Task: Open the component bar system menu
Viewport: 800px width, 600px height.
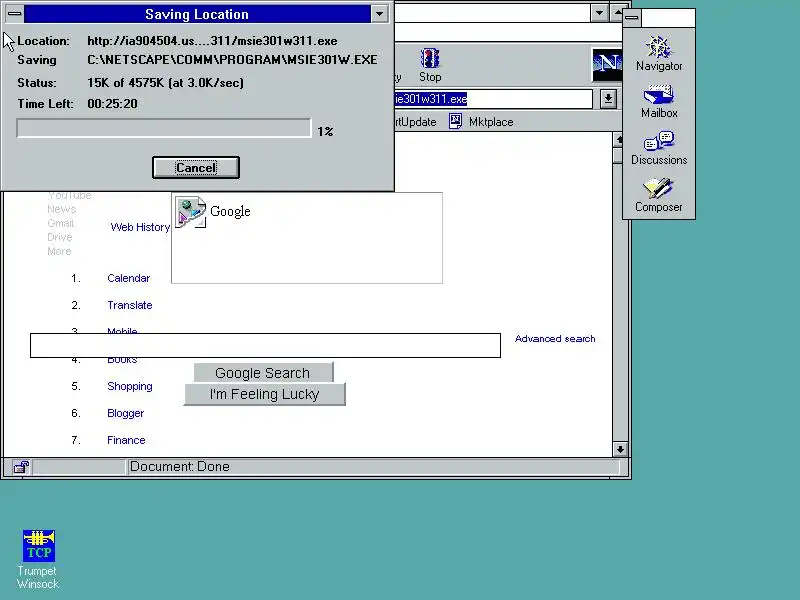Action: pyautogui.click(x=632, y=18)
